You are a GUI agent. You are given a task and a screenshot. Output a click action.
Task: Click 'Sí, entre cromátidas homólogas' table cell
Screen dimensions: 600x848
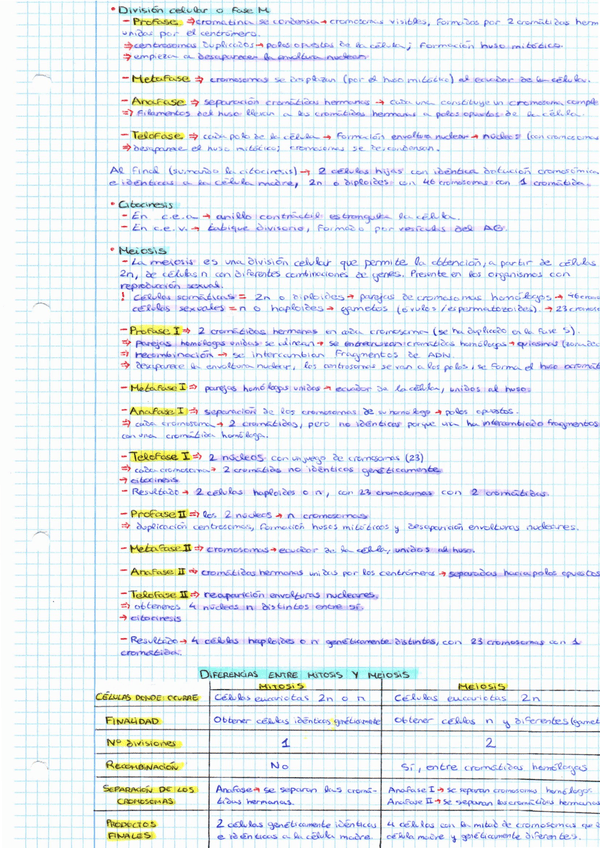(x=494, y=767)
